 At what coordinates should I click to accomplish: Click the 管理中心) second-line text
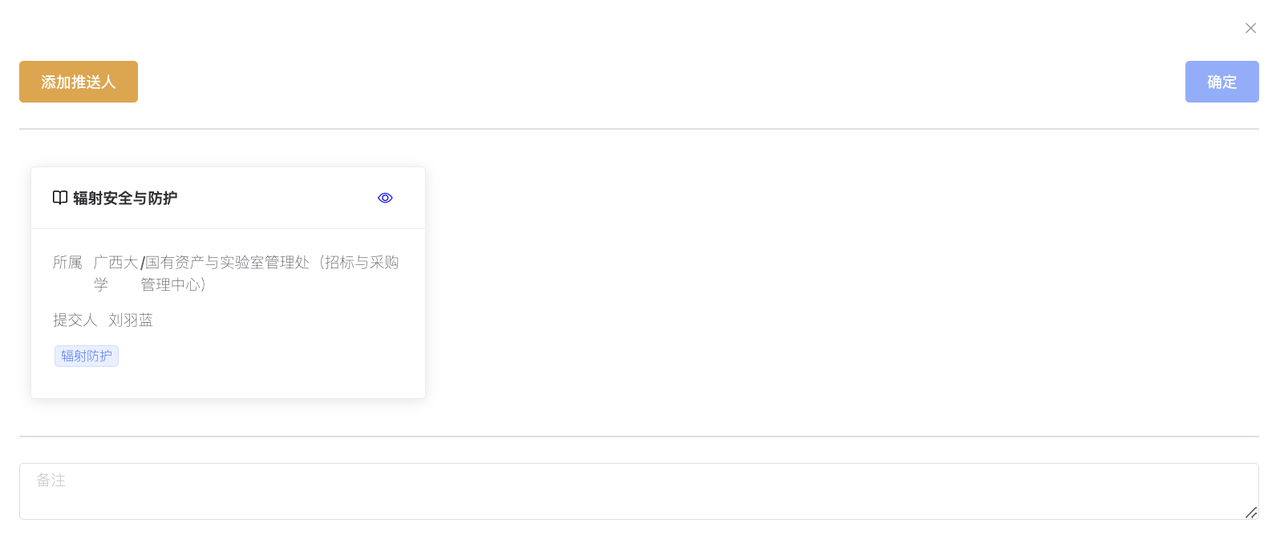(x=173, y=285)
